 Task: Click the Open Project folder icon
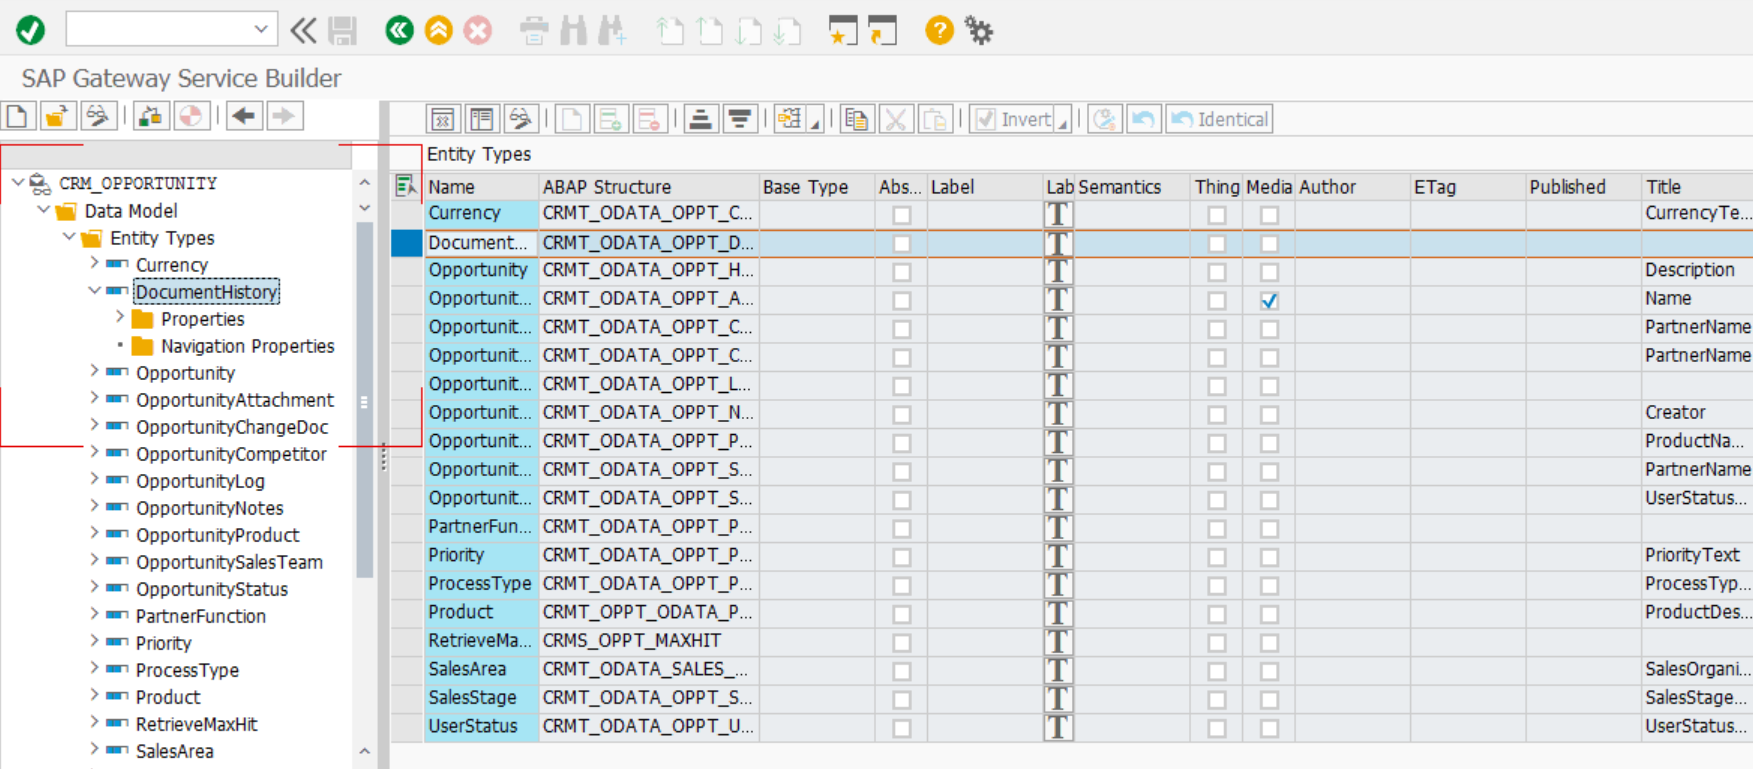click(57, 116)
